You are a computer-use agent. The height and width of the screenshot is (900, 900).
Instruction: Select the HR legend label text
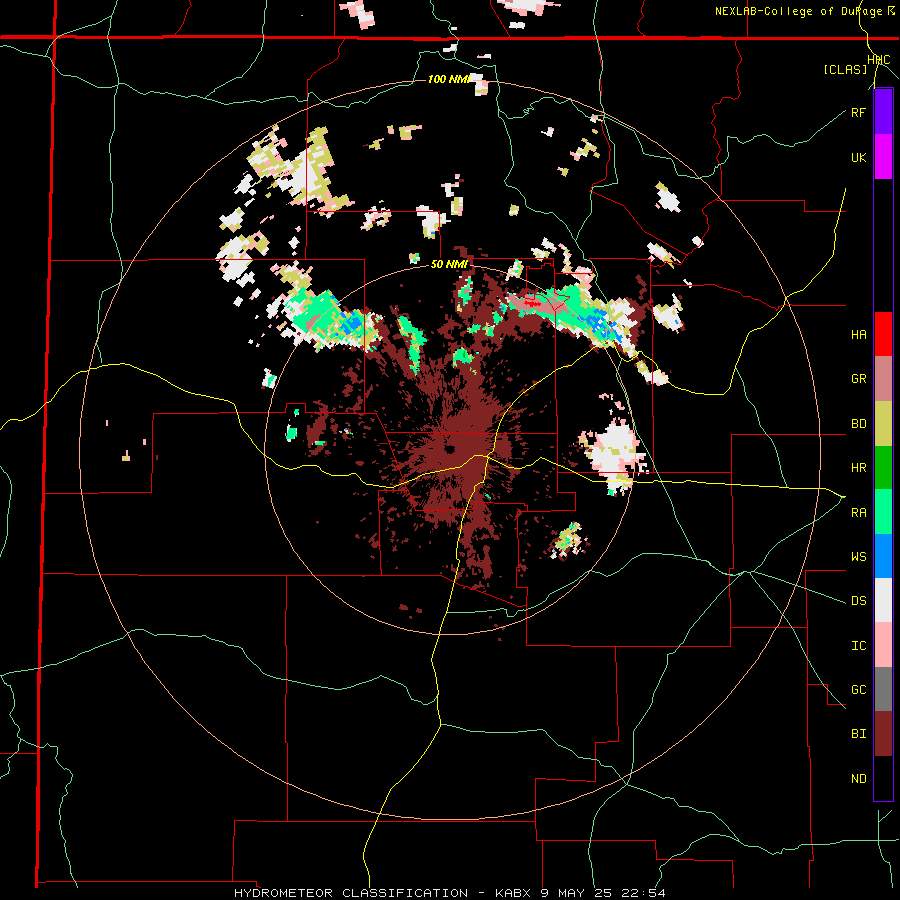[858, 468]
